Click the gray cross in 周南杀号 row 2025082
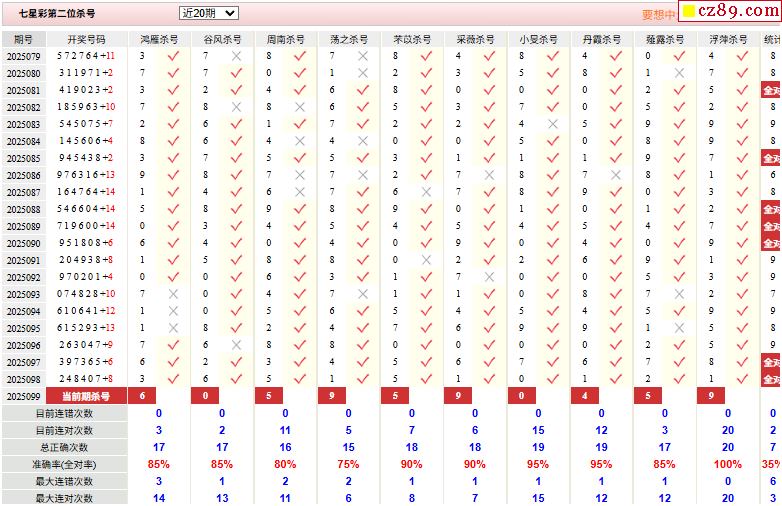Image resolution: width=782 pixels, height=506 pixels. (300, 107)
